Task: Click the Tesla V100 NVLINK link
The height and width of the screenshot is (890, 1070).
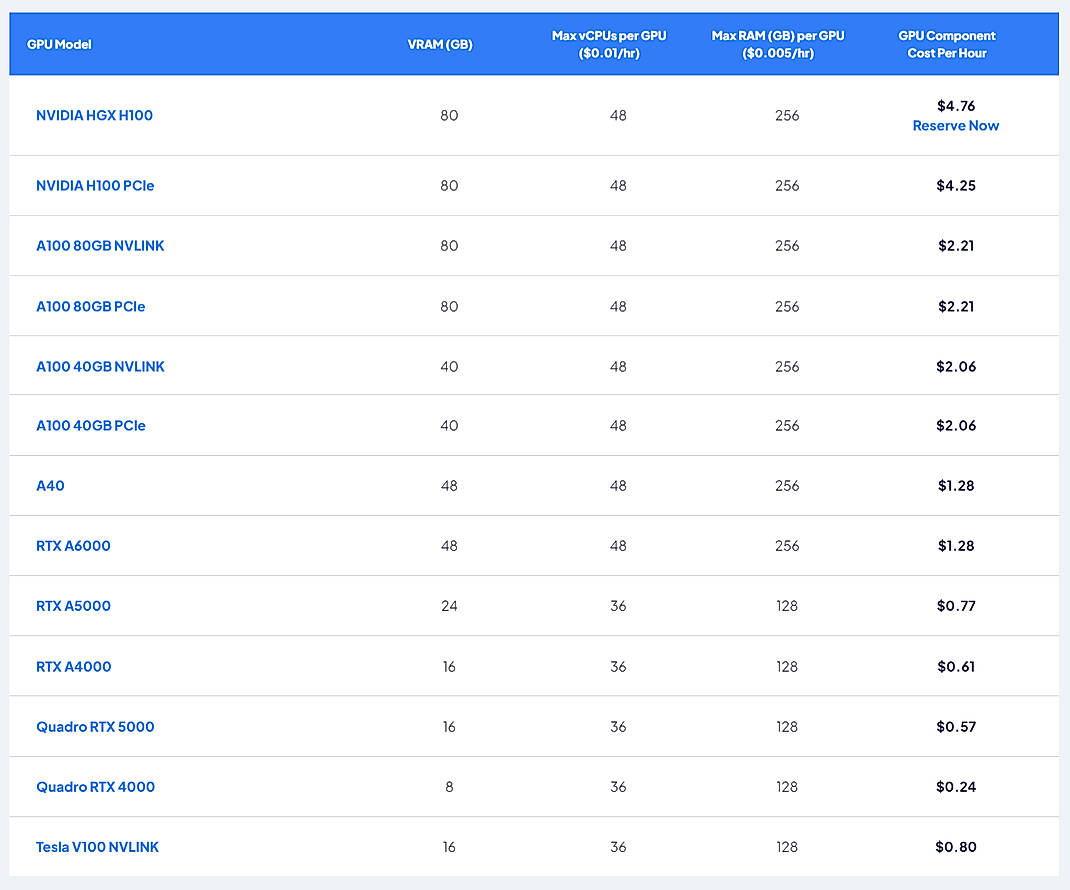Action: tap(97, 847)
